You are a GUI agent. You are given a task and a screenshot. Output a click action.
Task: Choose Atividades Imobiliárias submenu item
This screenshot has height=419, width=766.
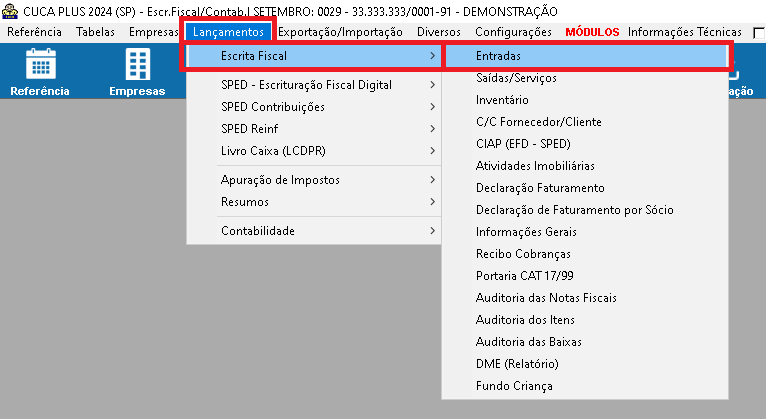pyautogui.click(x=585, y=166)
